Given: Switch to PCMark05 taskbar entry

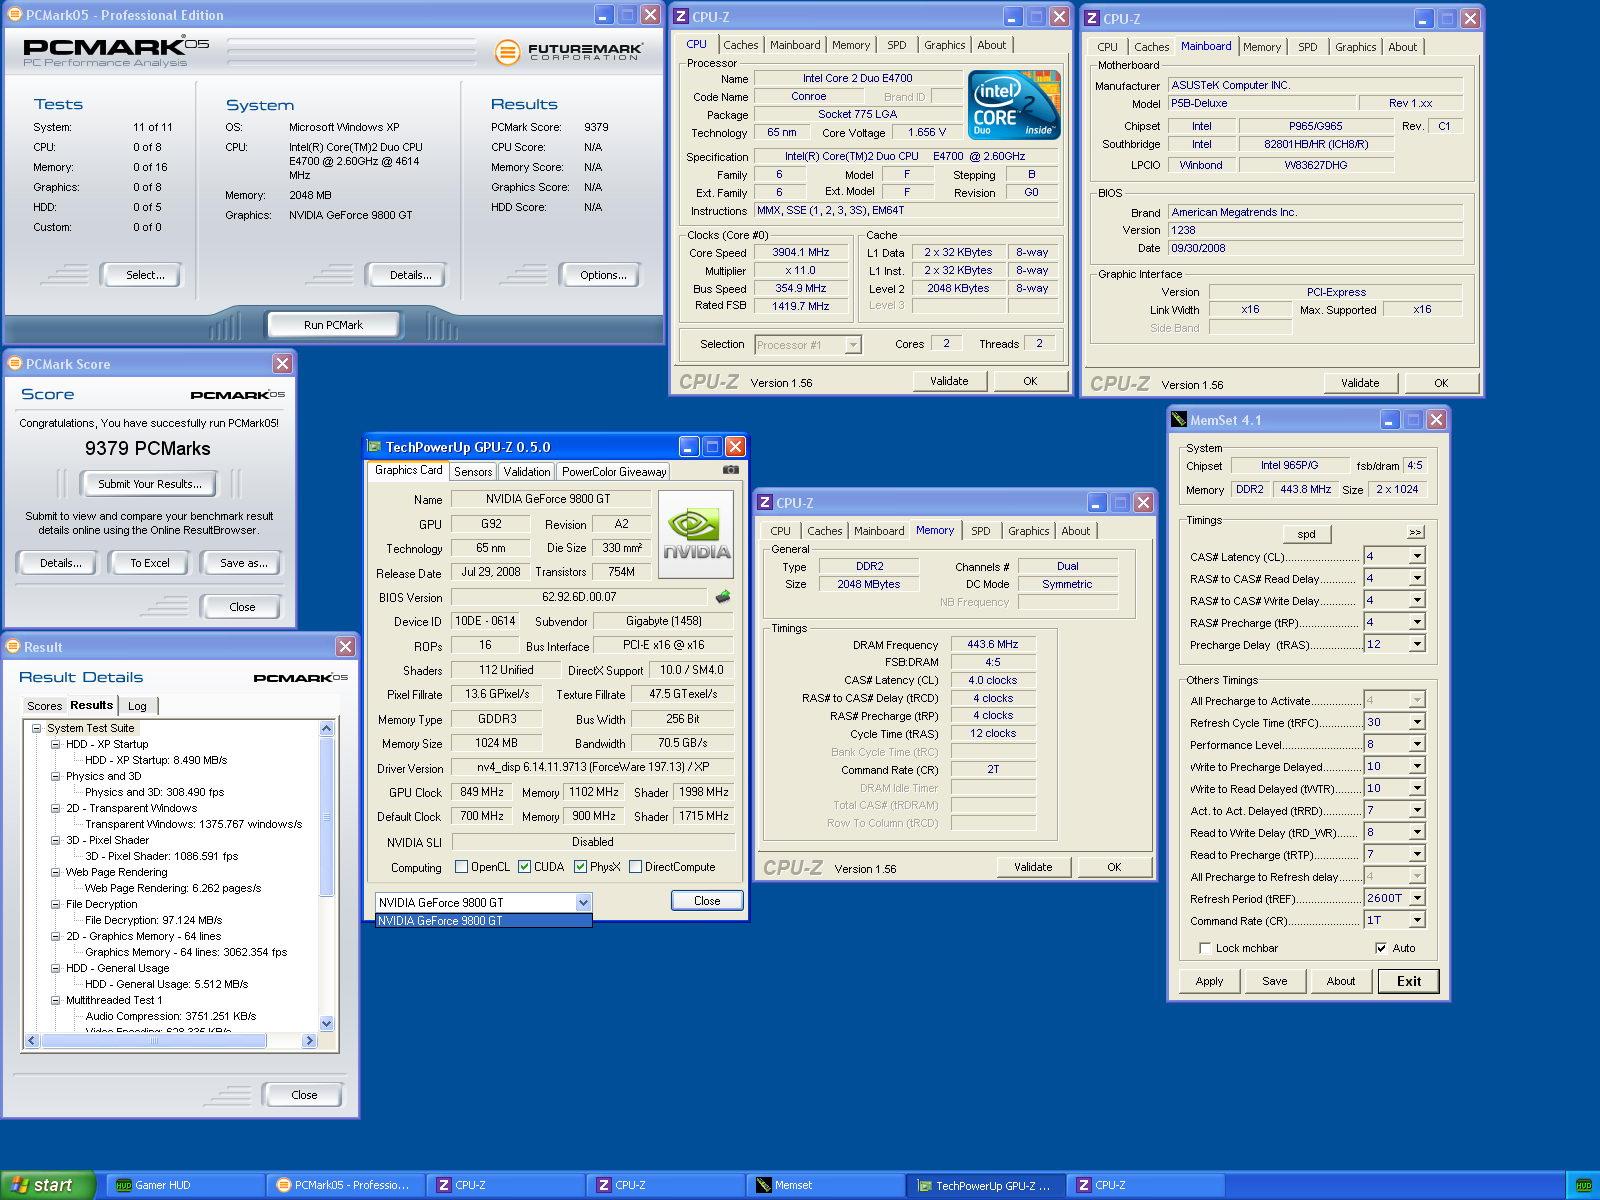Looking at the screenshot, I should pos(343,1185).
